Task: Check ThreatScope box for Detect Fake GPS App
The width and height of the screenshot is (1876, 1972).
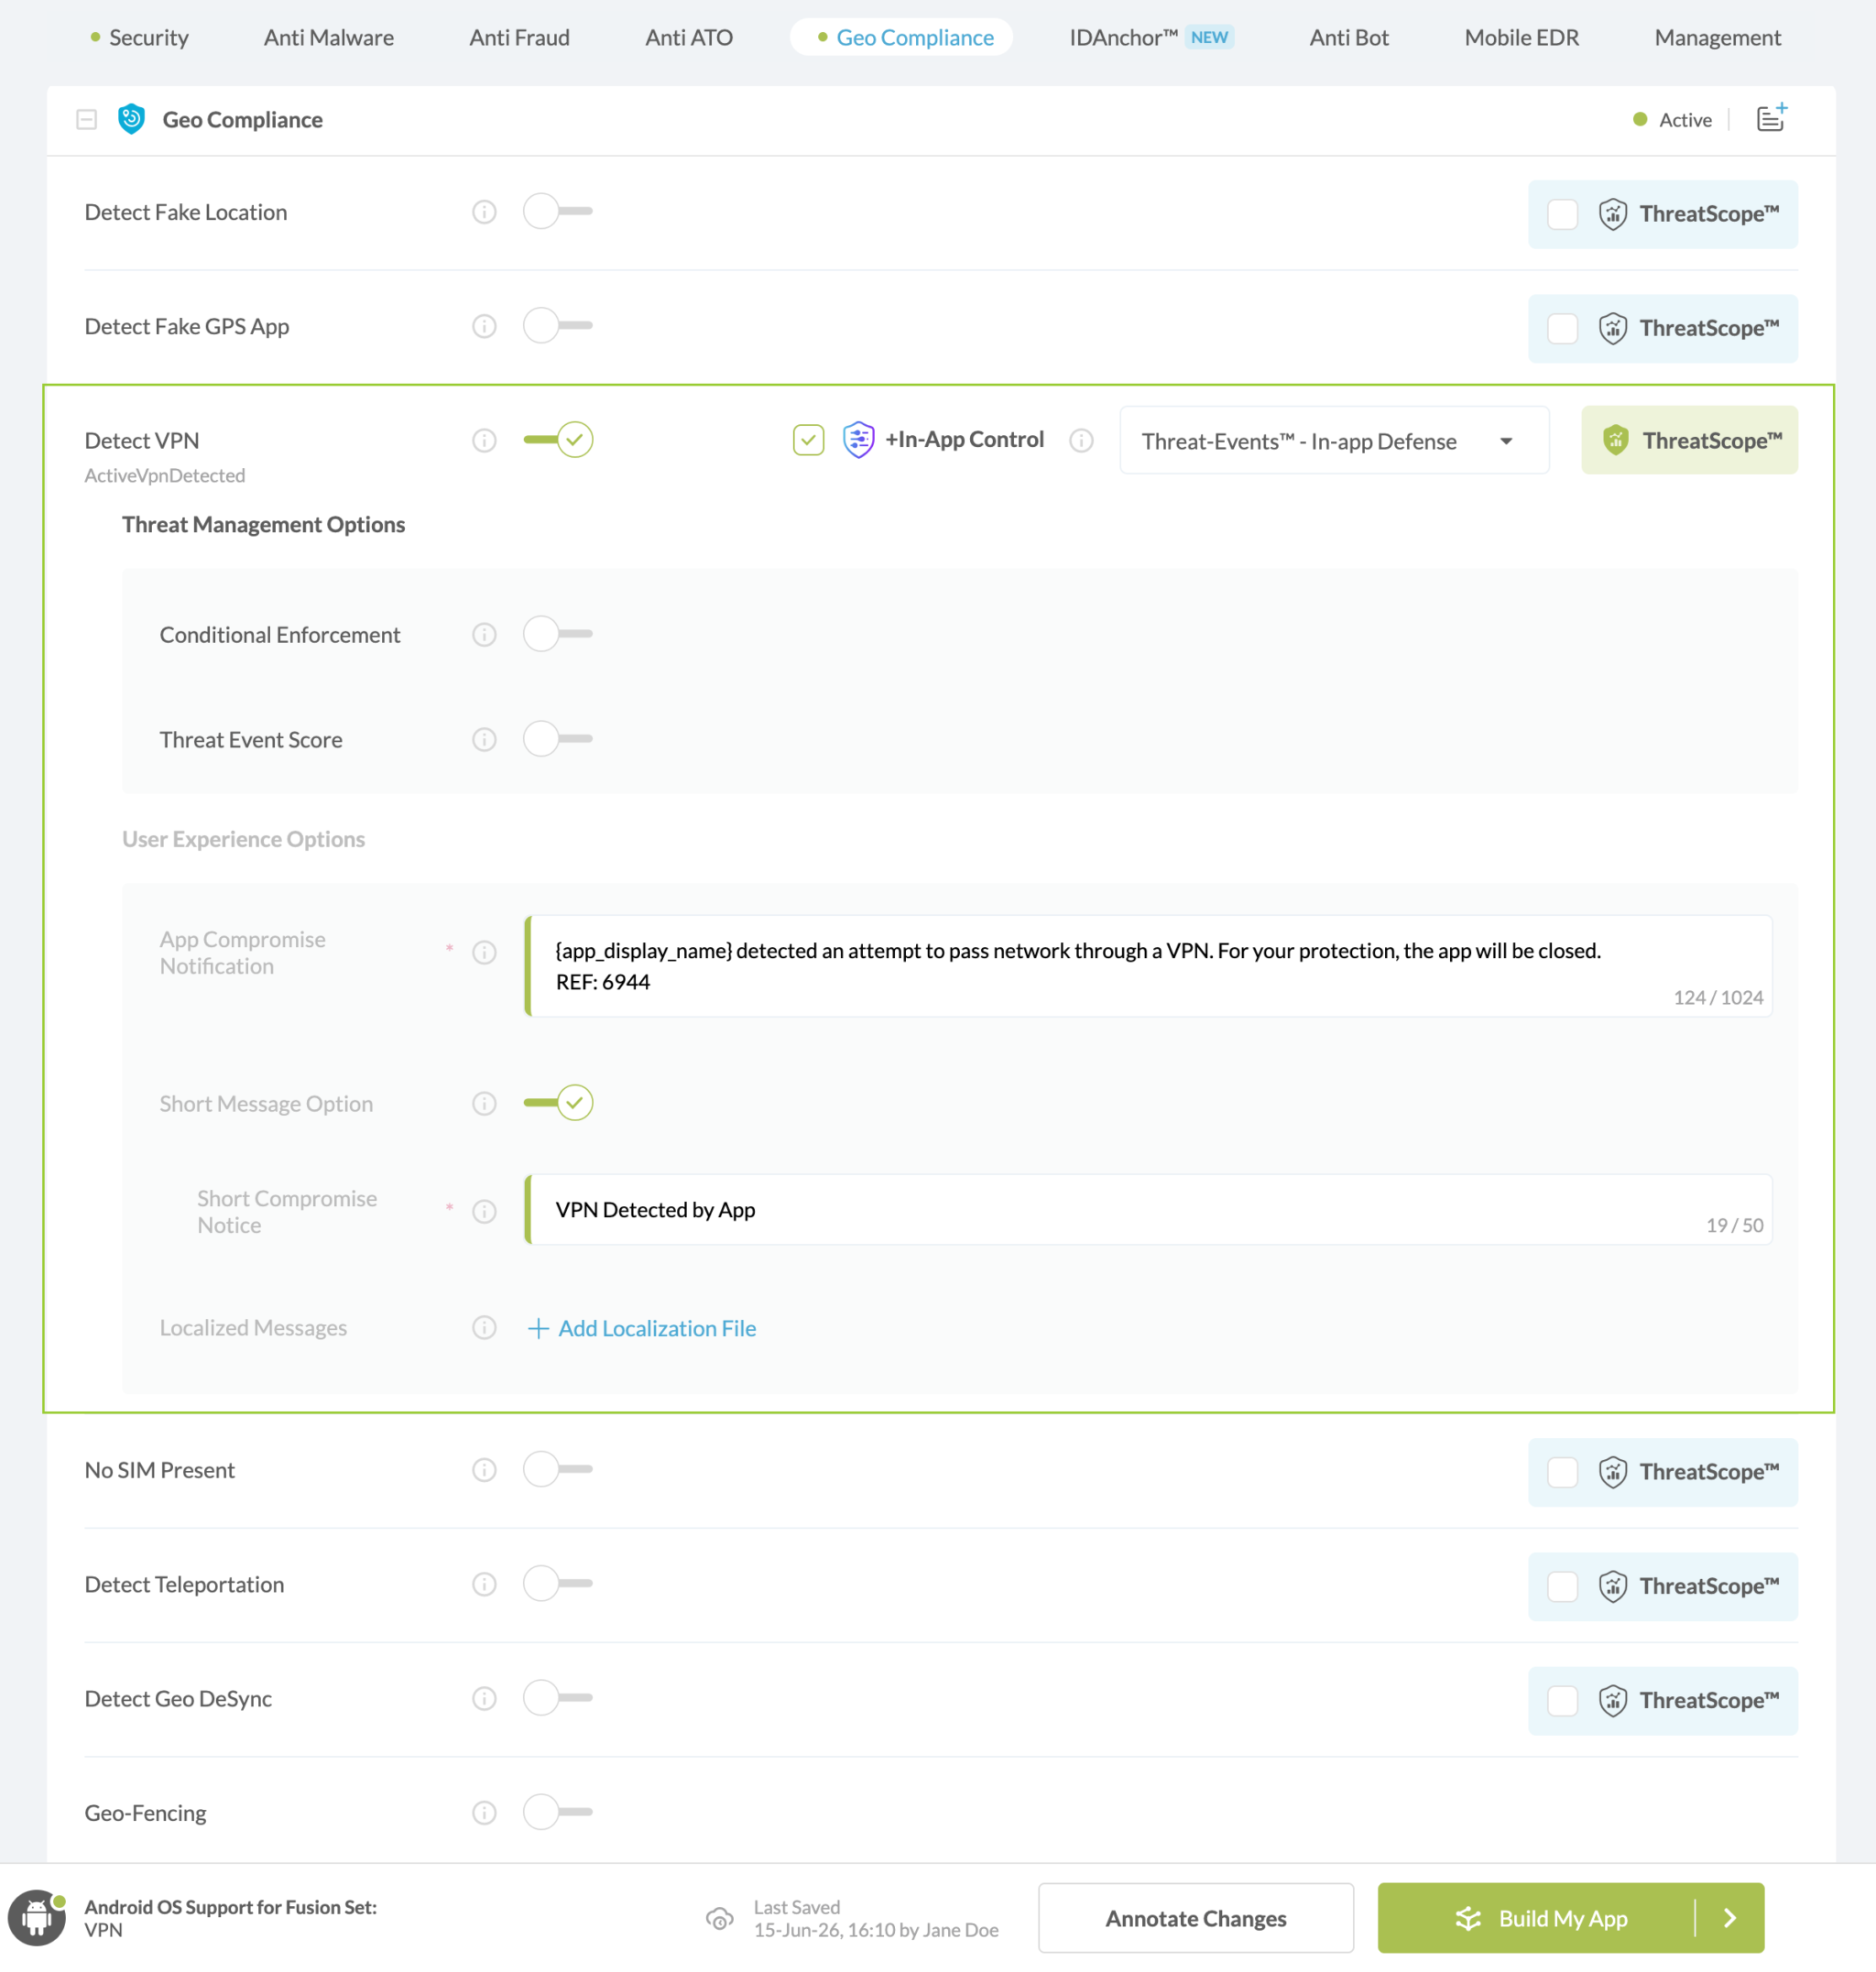Action: 1562,328
